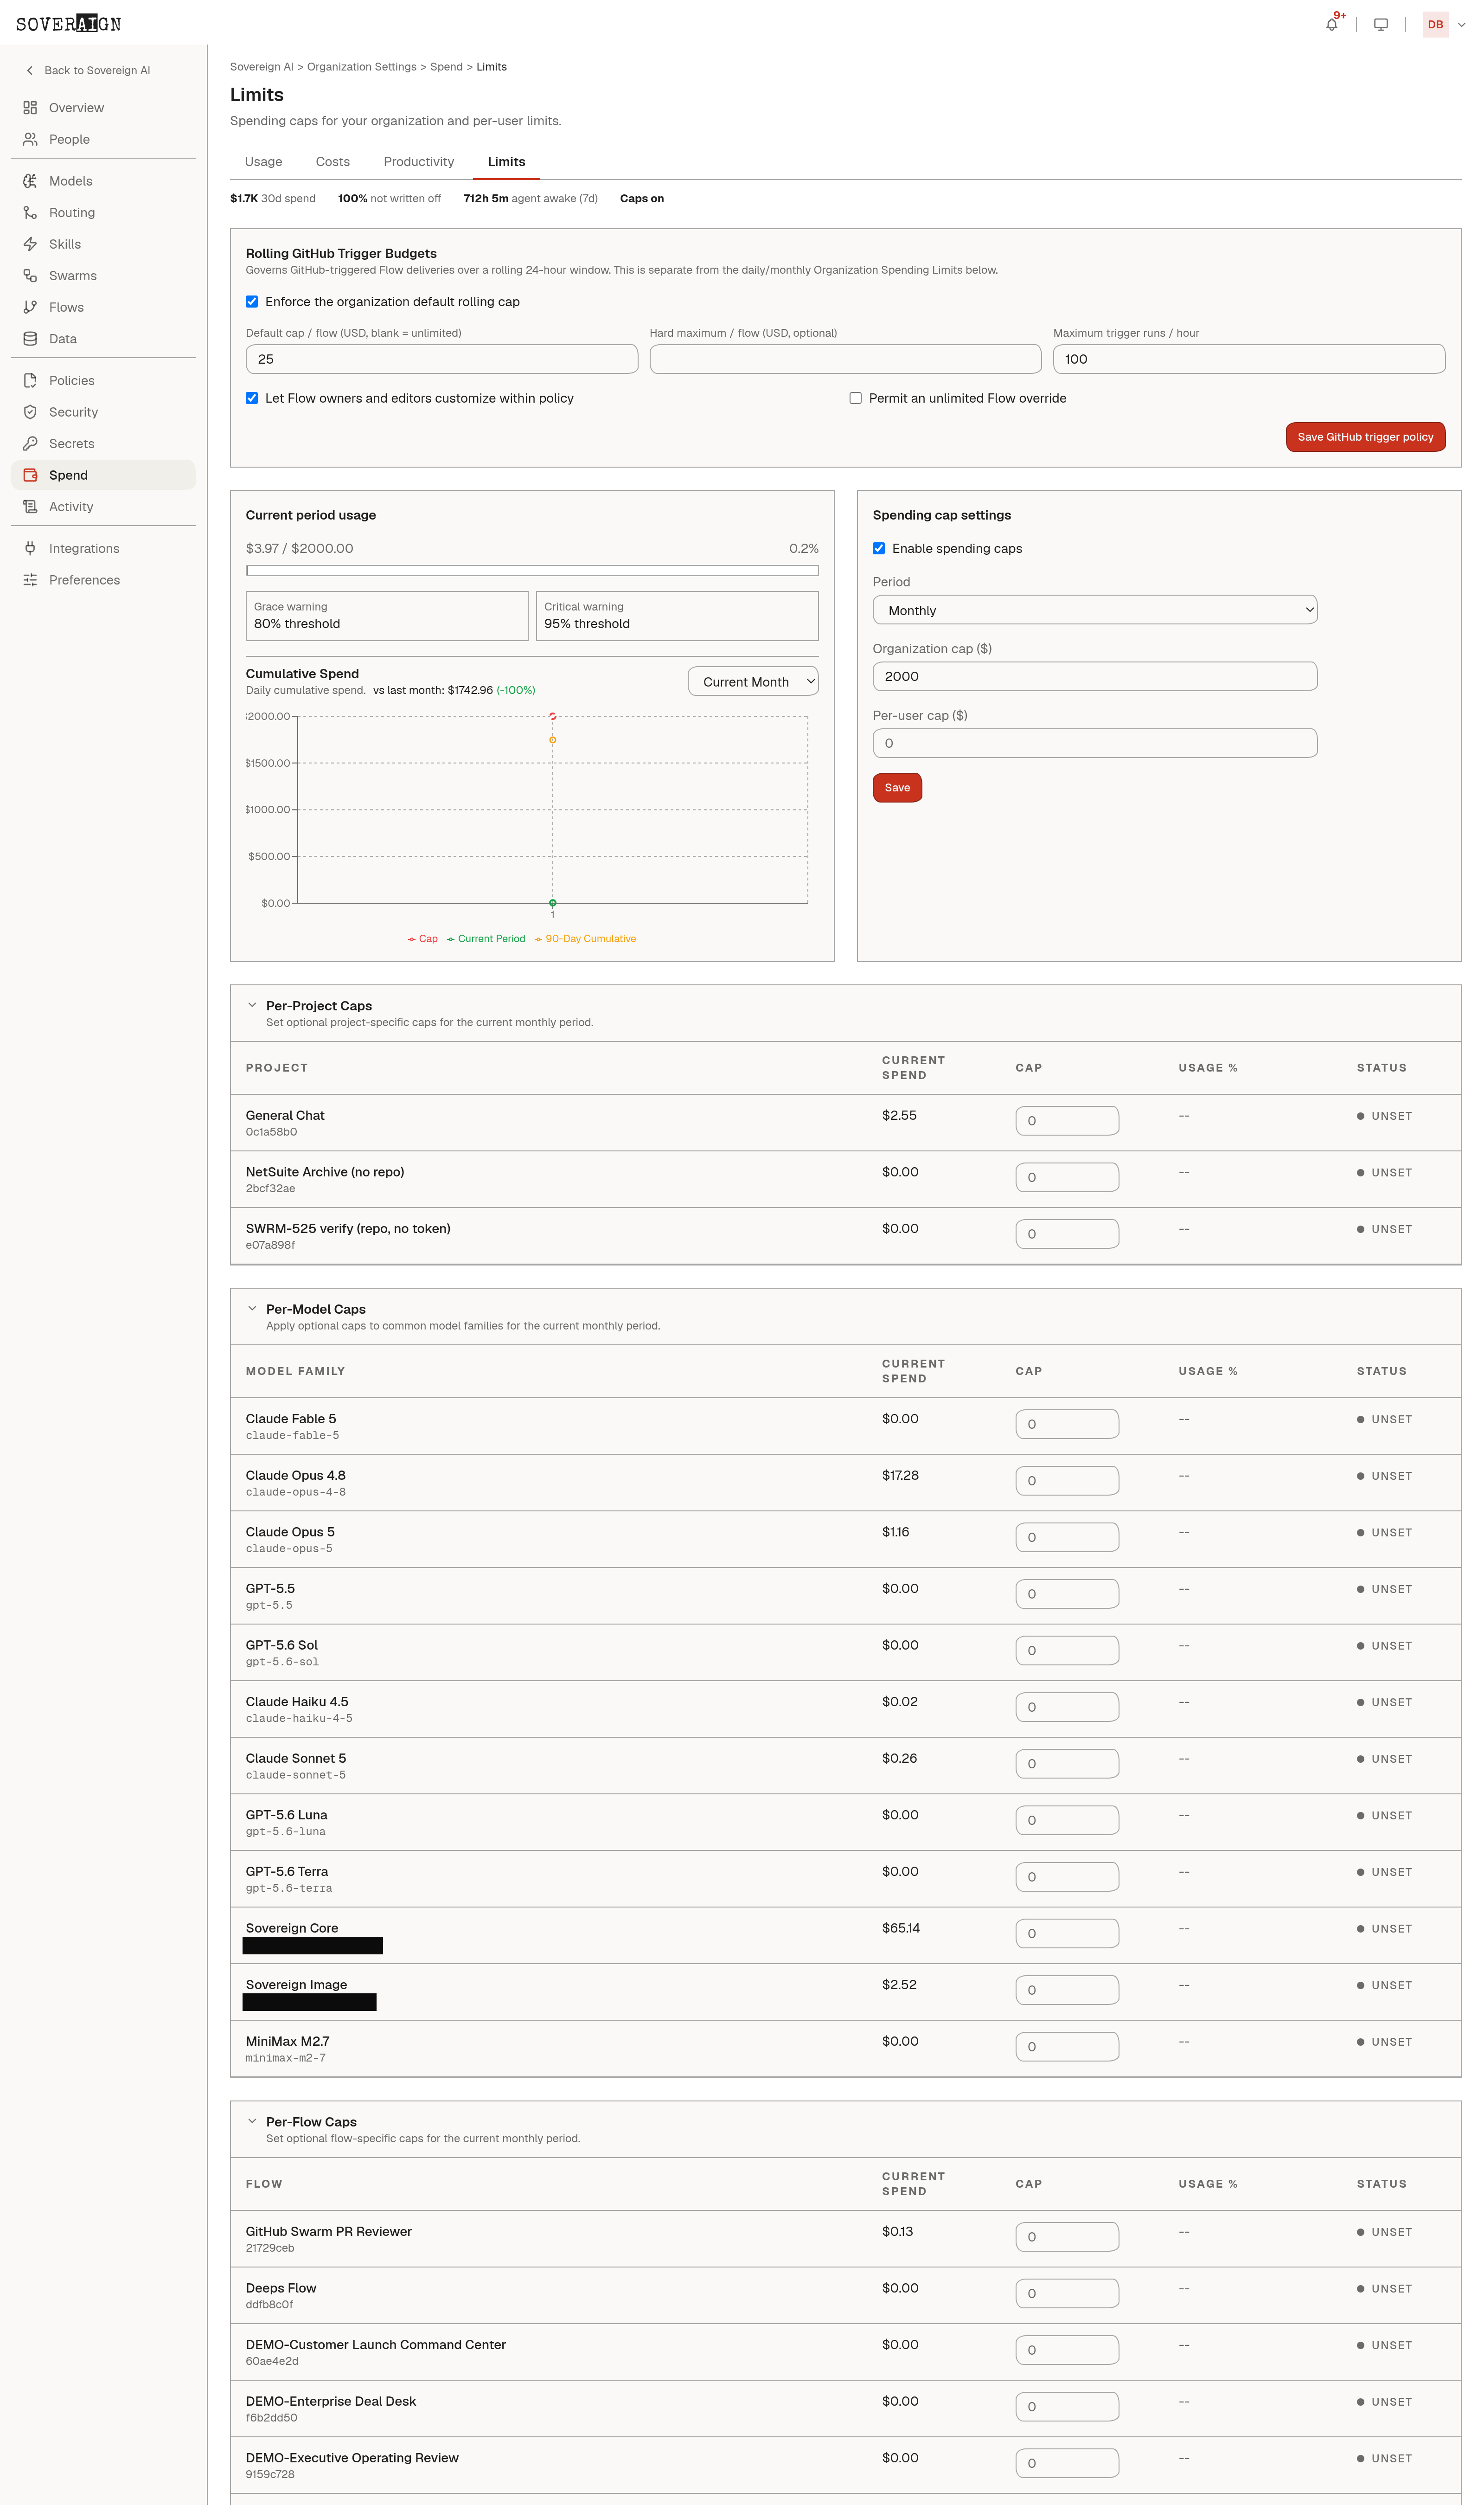Click the current period usage progress bar
Screen dimensions: 1484x2505
pos(532,571)
